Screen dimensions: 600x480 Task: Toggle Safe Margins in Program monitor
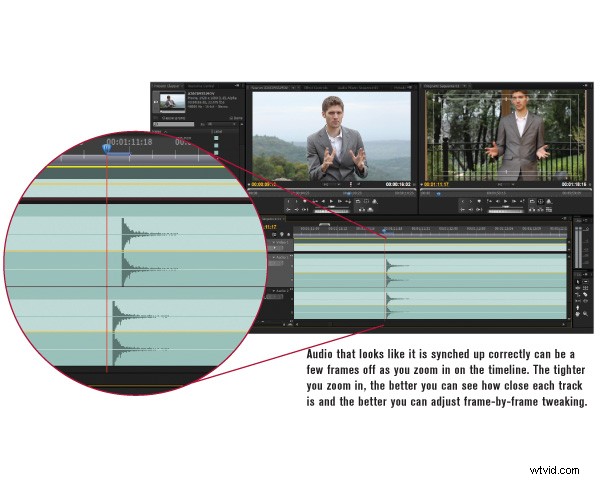click(x=540, y=201)
